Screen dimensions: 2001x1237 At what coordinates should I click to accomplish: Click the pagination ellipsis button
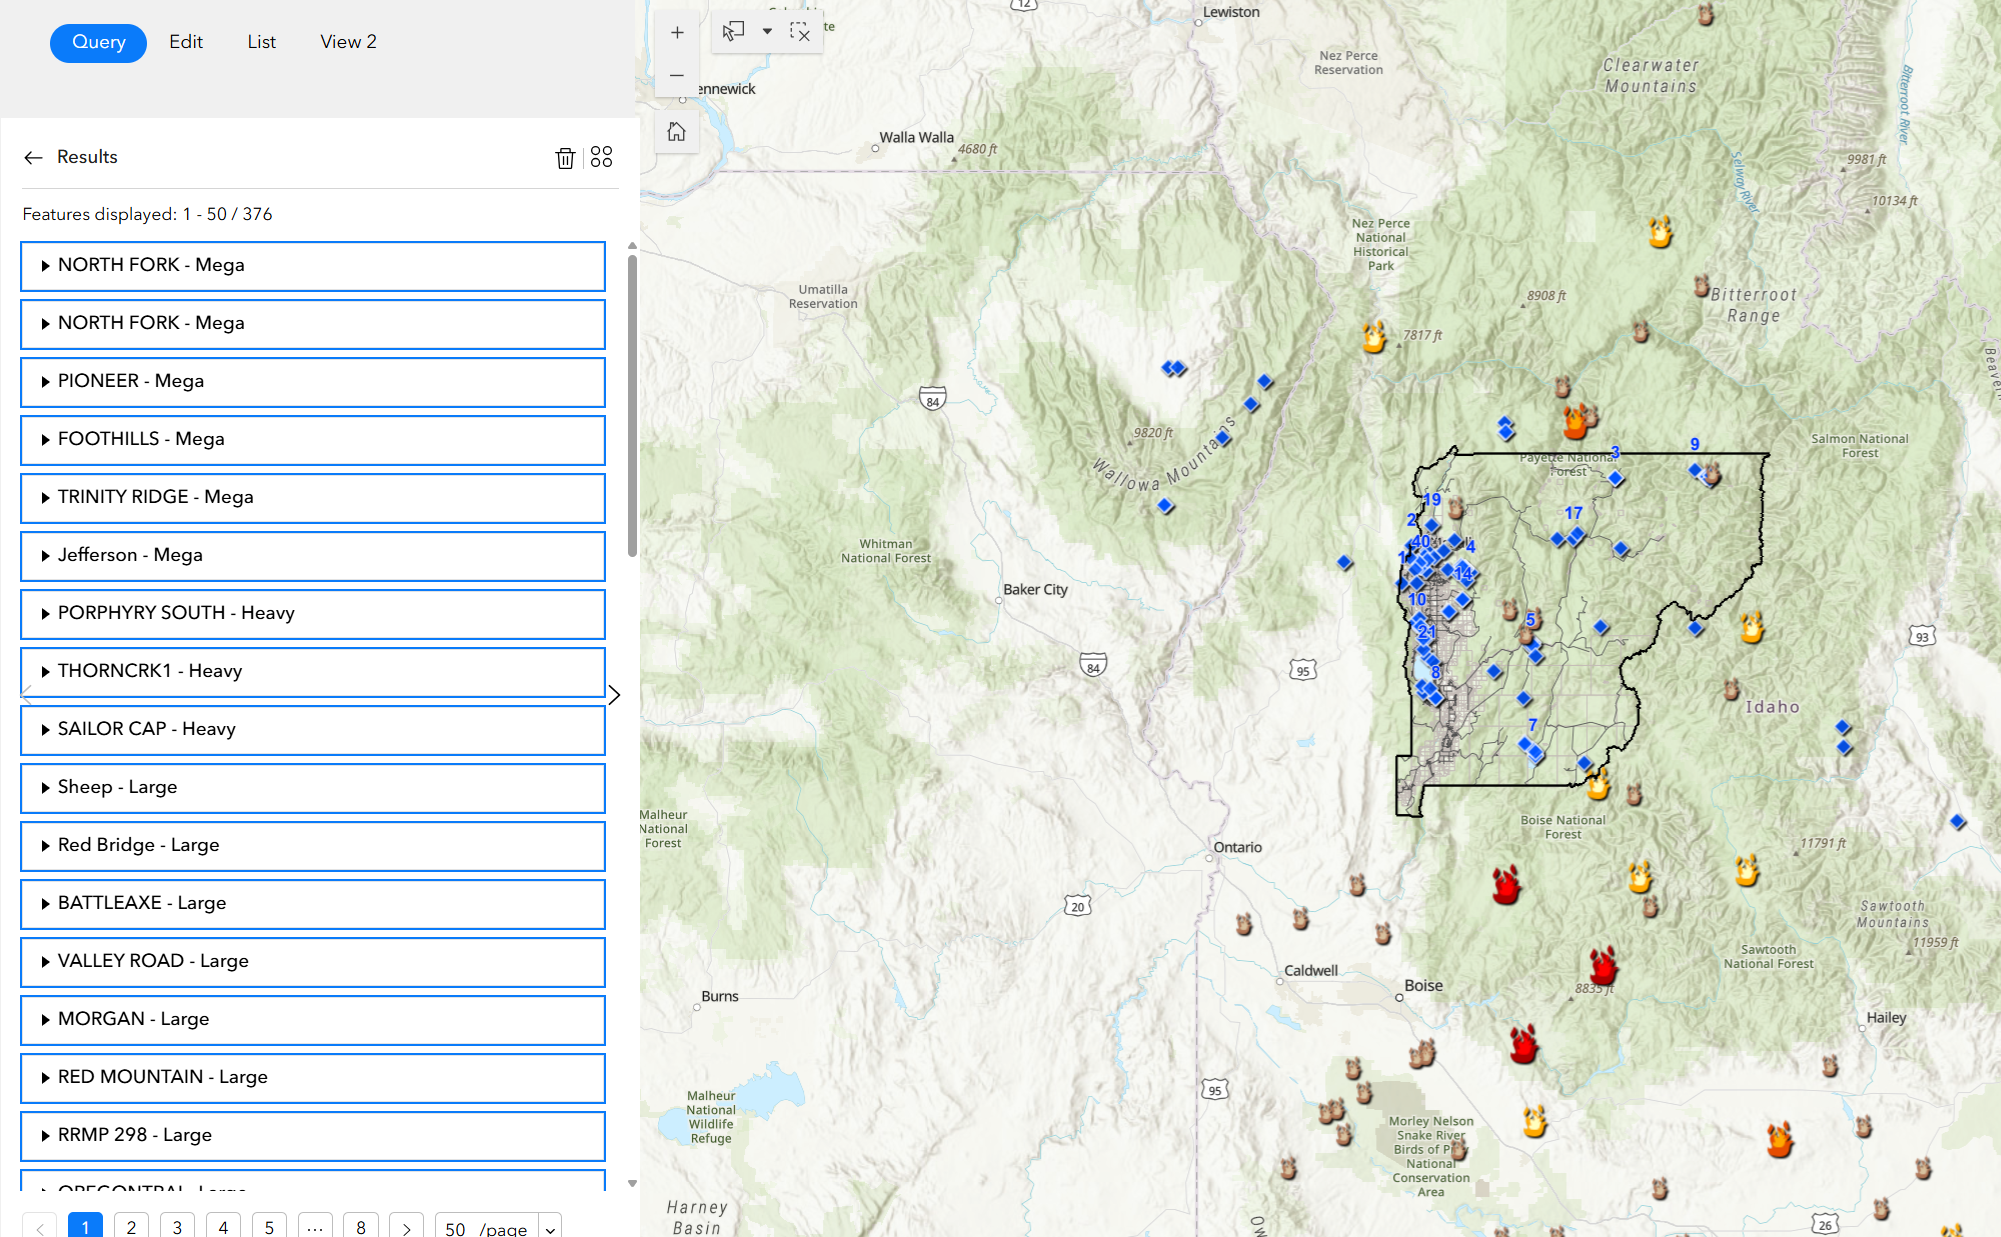(315, 1228)
